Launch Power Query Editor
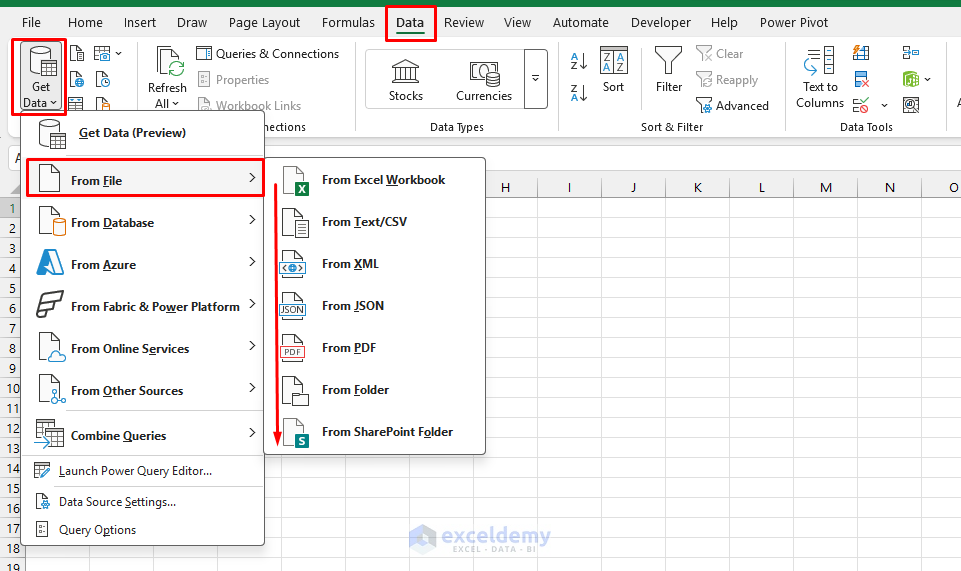This screenshot has width=961, height=571. pos(143,471)
